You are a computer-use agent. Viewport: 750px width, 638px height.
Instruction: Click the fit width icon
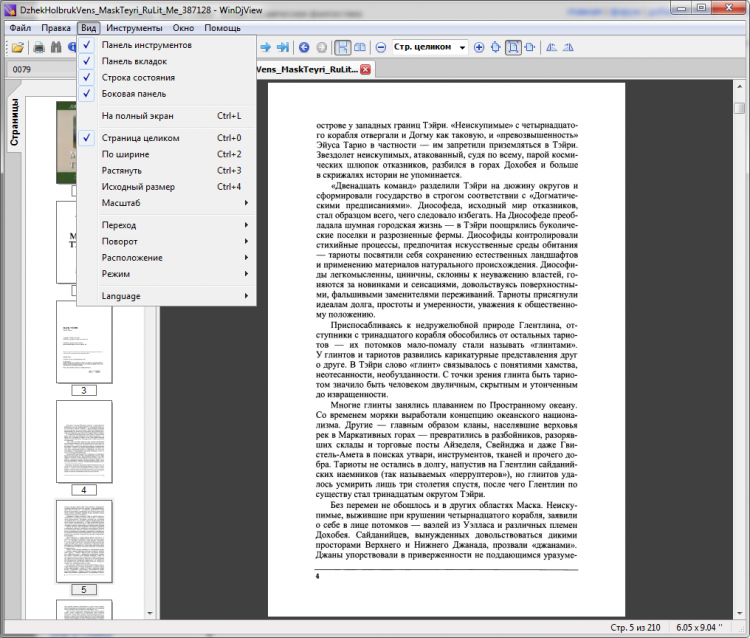tap(529, 47)
